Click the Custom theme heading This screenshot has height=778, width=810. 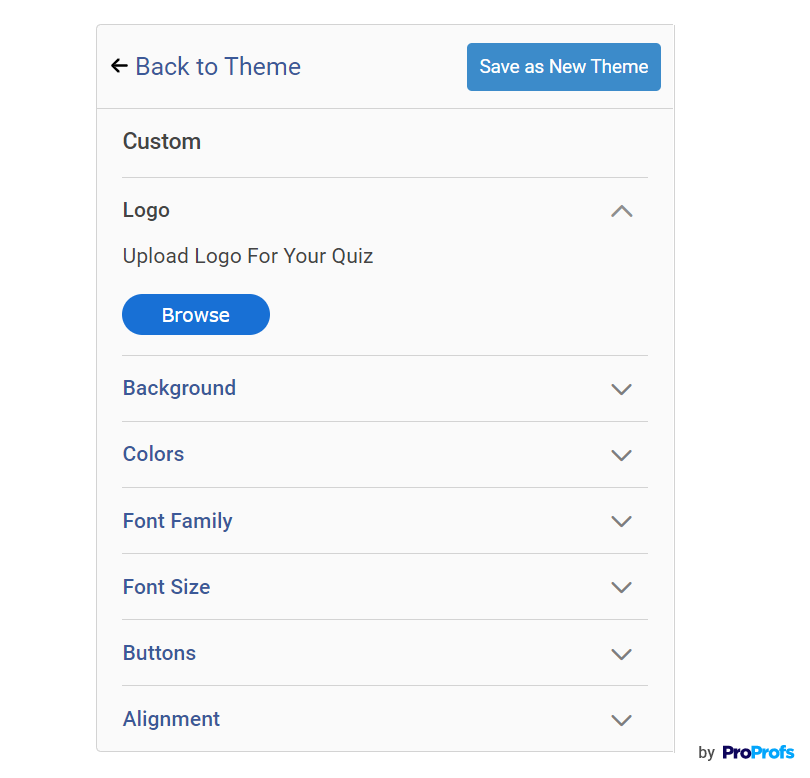tap(162, 141)
